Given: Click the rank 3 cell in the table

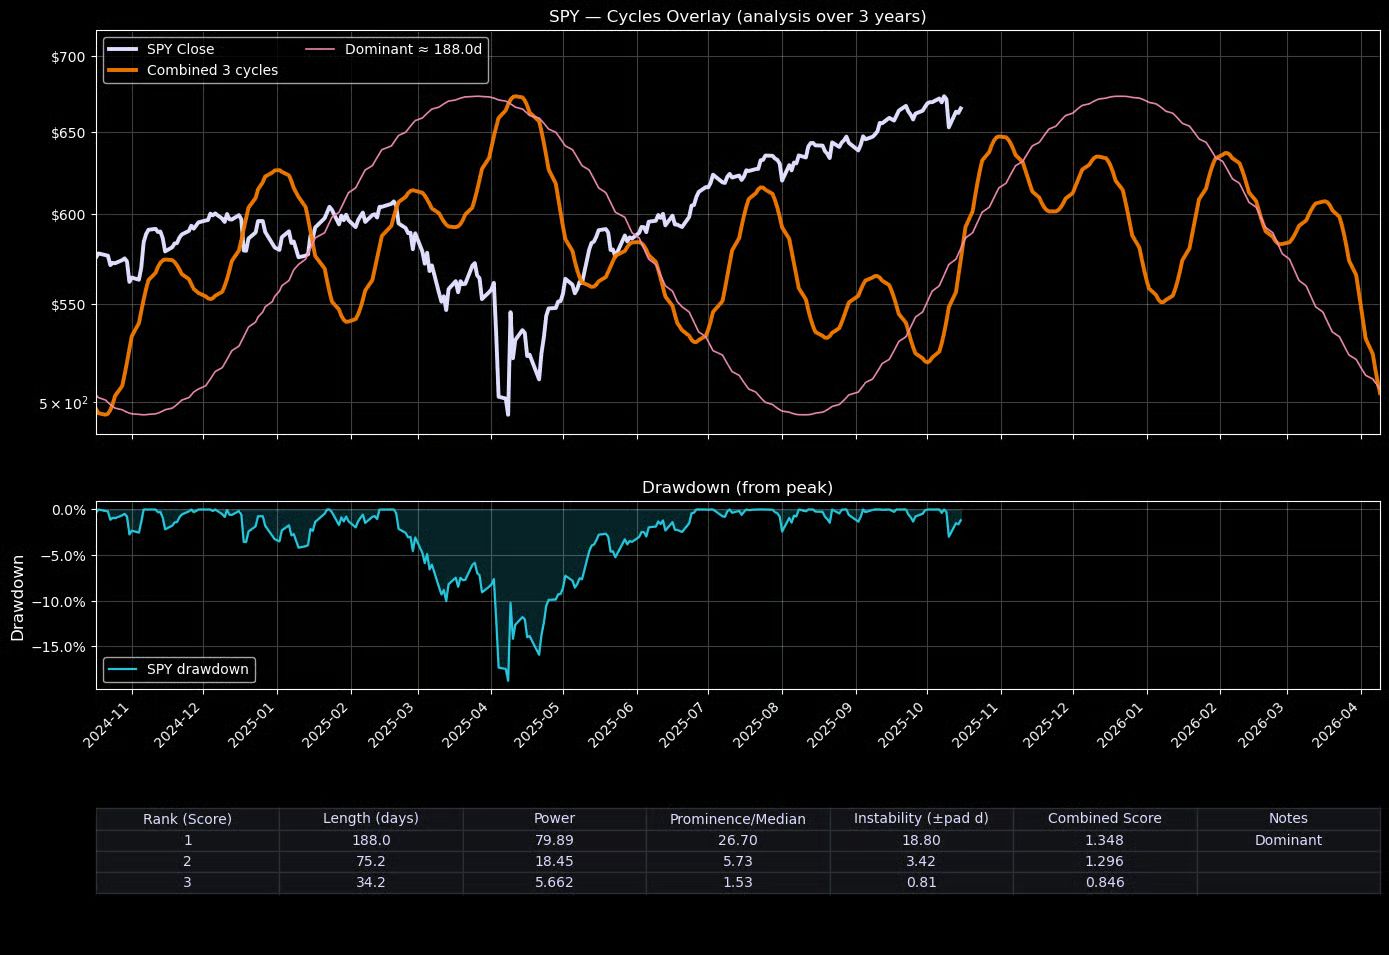Looking at the screenshot, I should pos(187,883).
